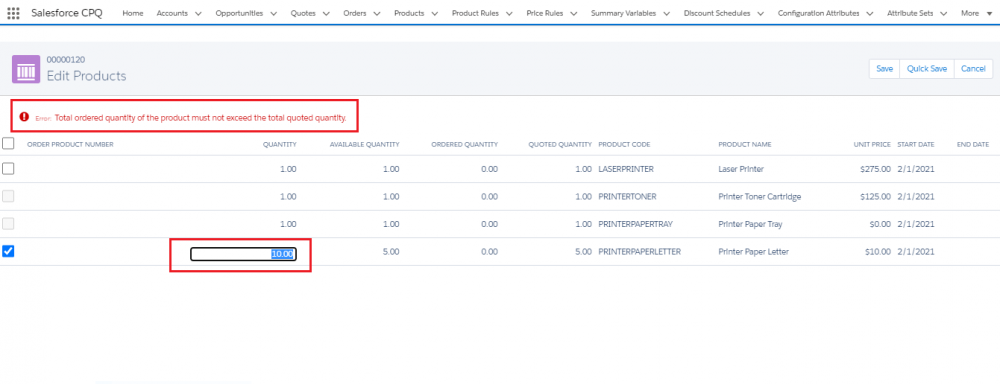Screen dimensions: 1000x384
Task: Click the Quantity column header
Action: 280,145
